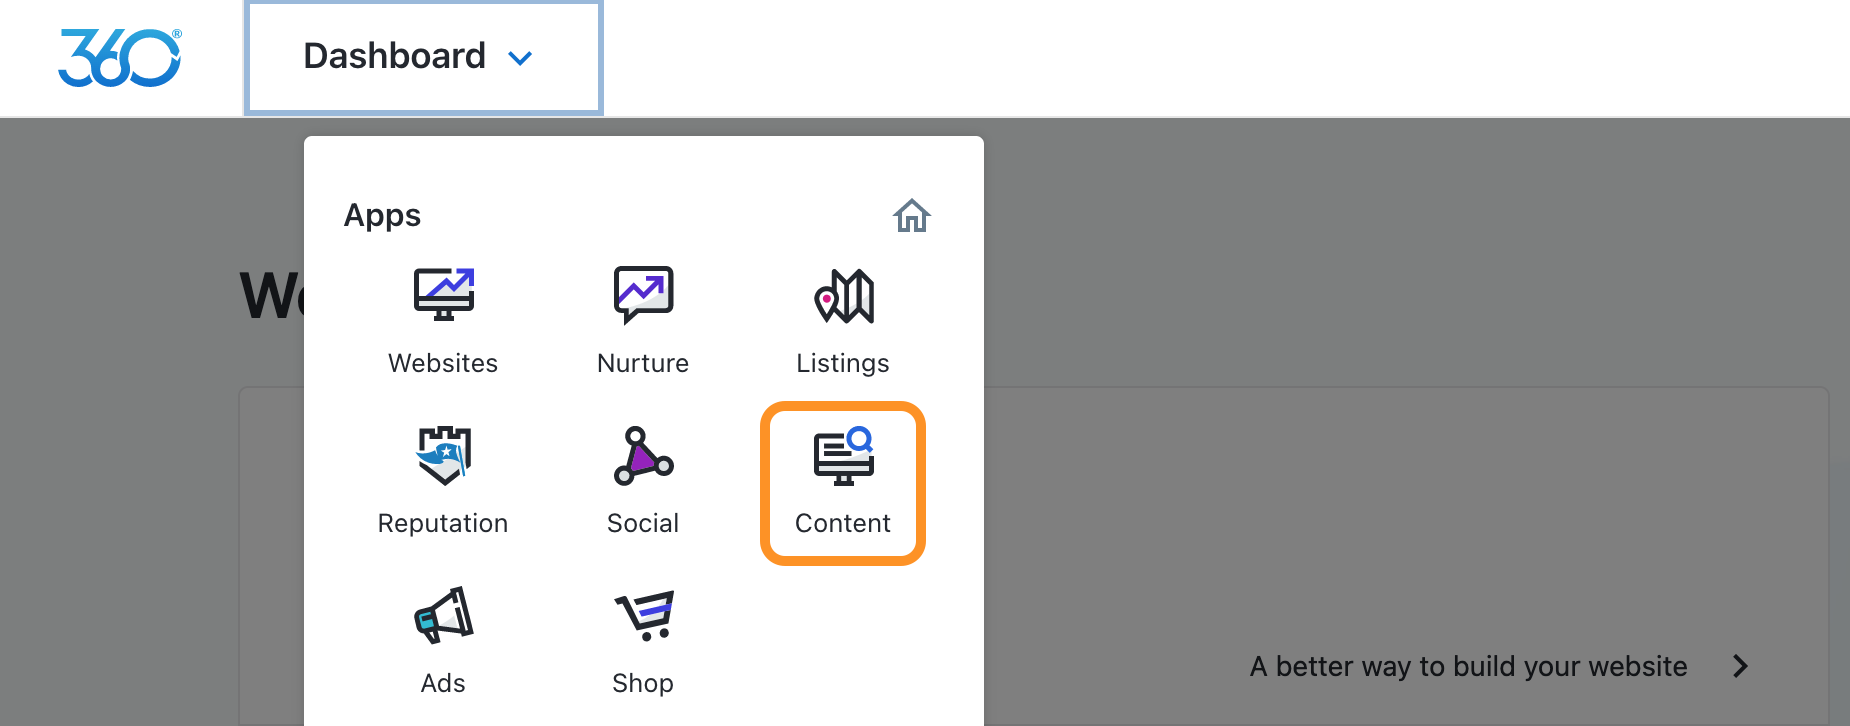Click the home icon in the Apps panel

pos(911,215)
